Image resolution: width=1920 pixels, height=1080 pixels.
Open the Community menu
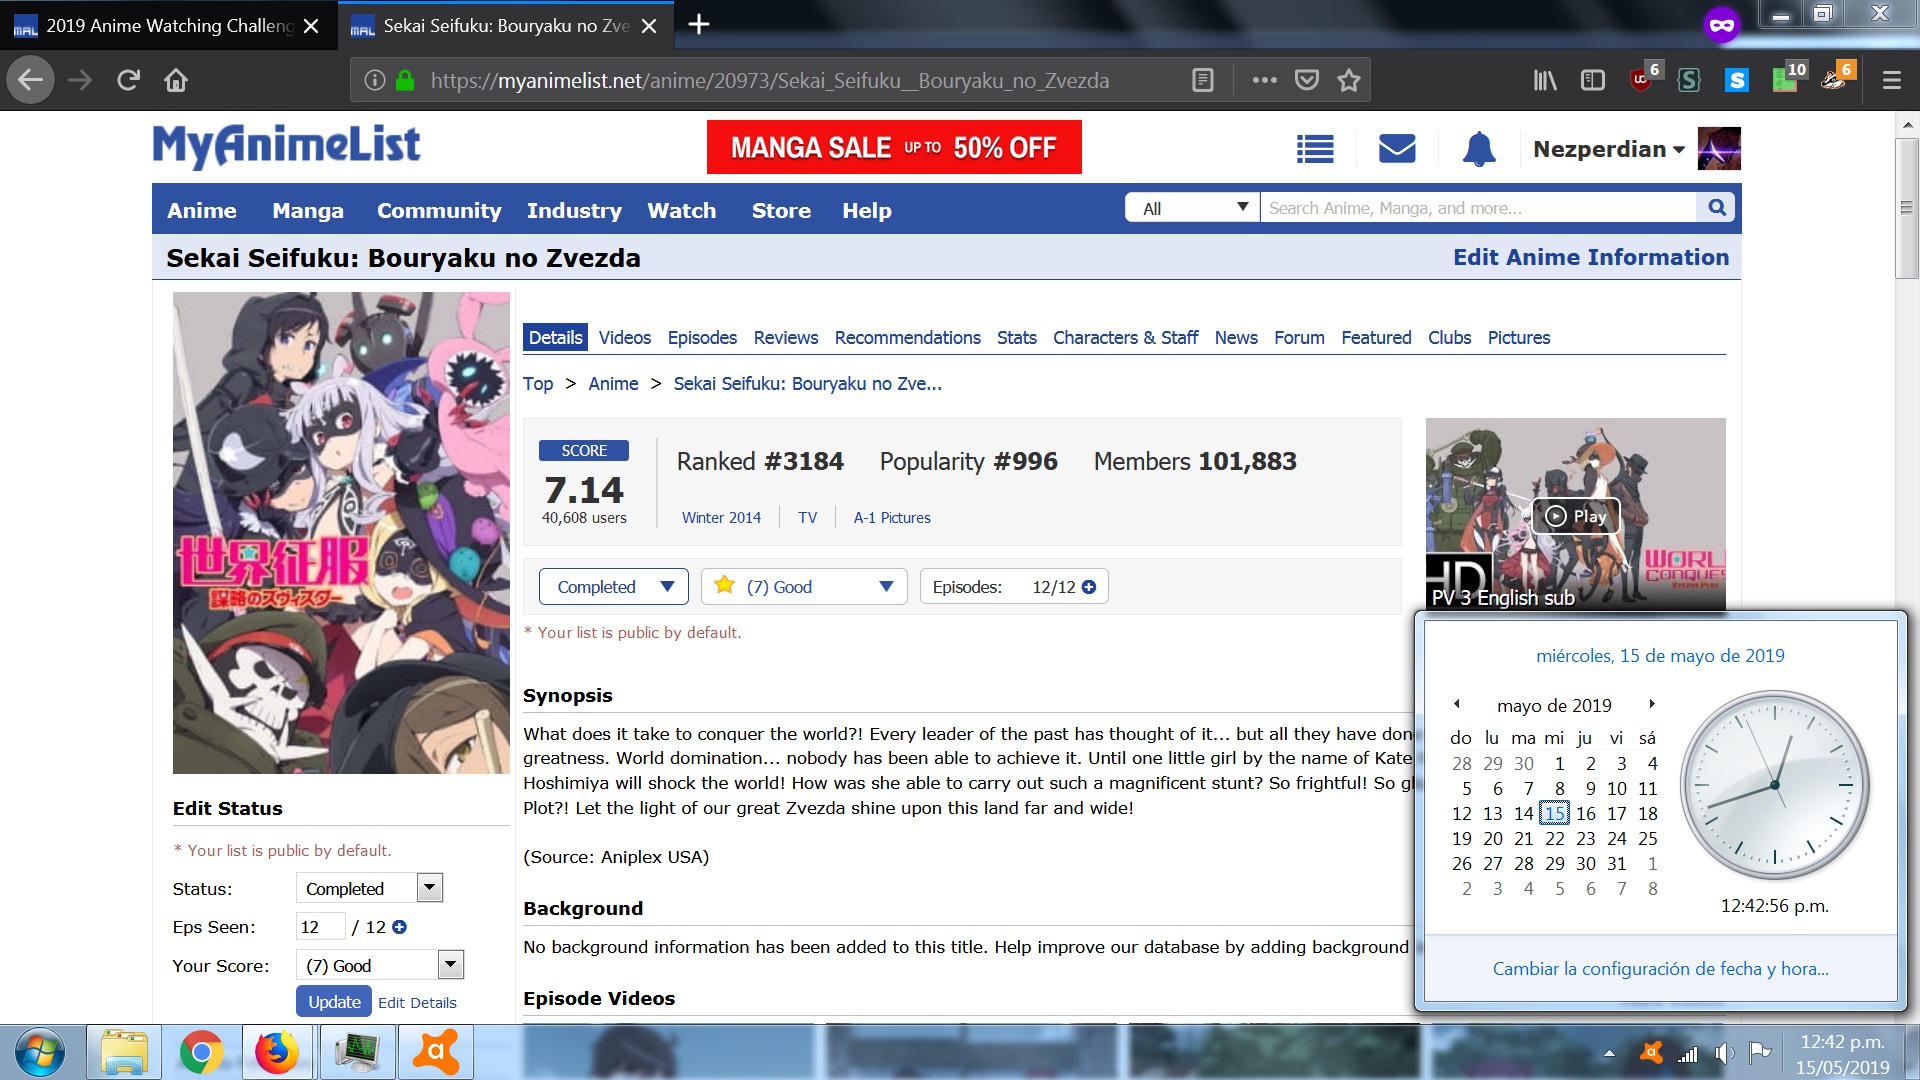point(439,211)
